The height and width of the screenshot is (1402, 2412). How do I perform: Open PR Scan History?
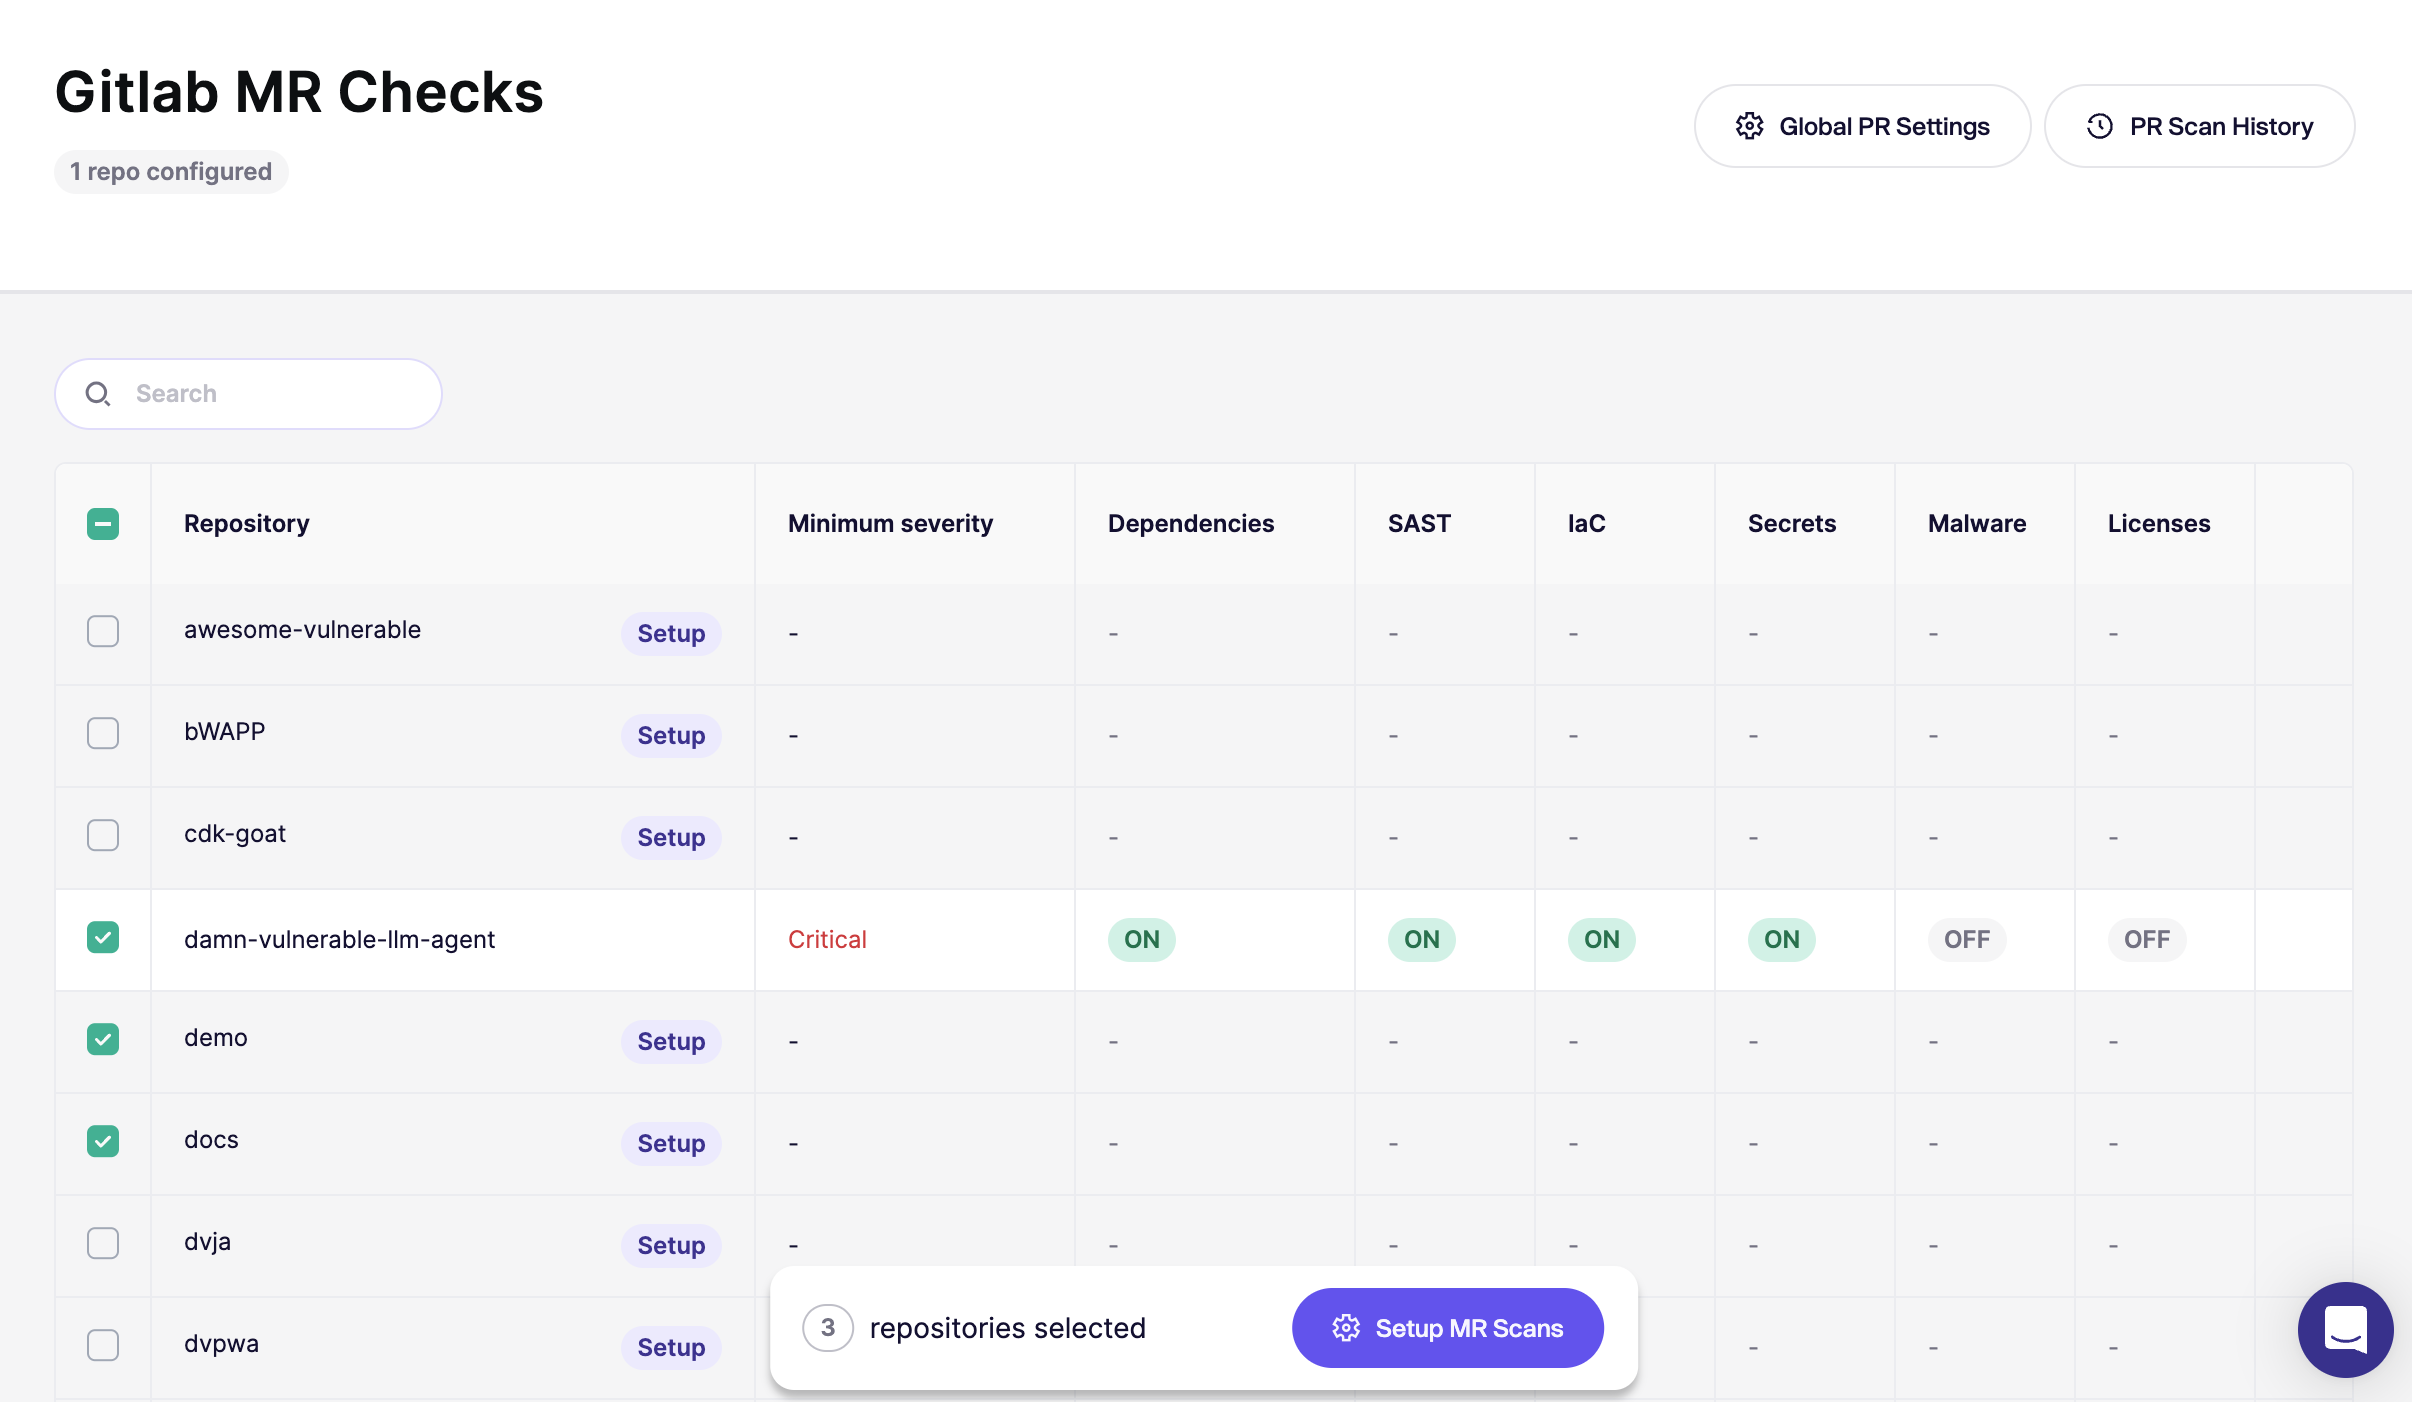click(2199, 126)
